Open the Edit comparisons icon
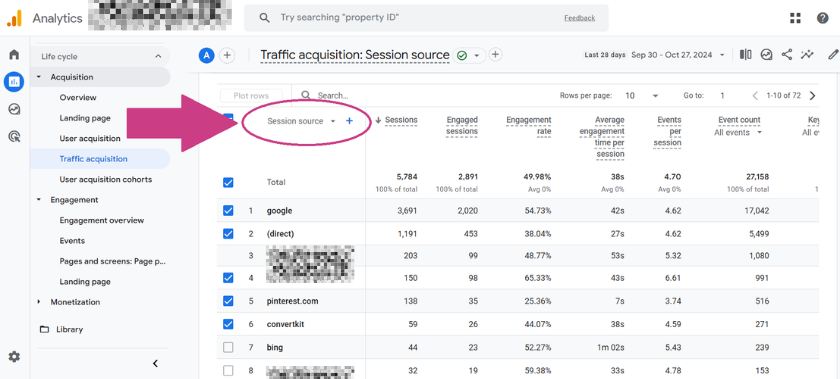 [x=745, y=54]
